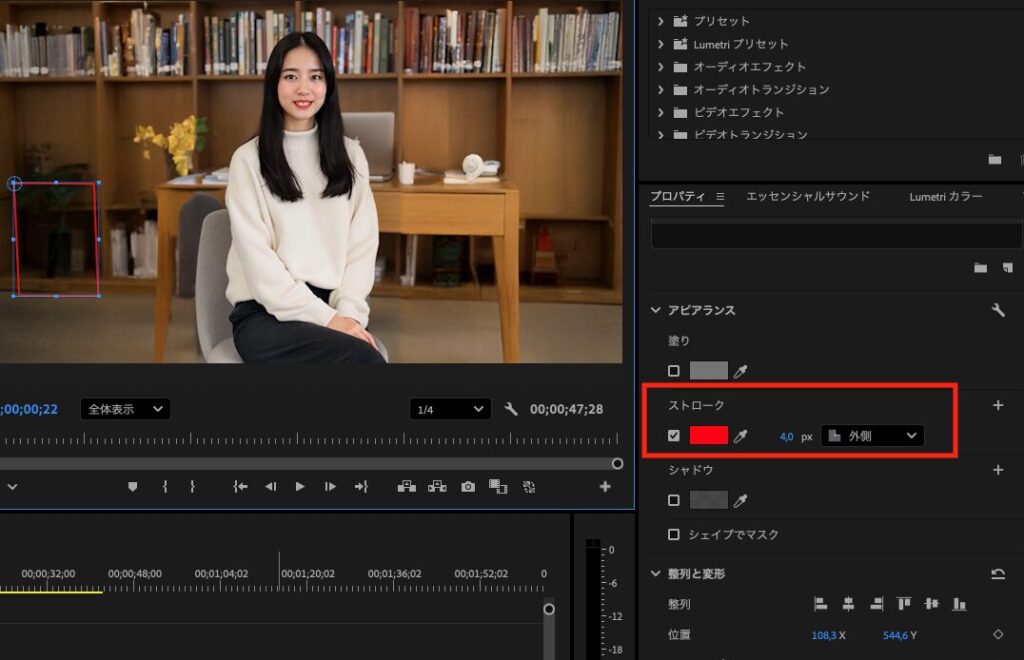Switch to the Lumetri カラー tab
The height and width of the screenshot is (660, 1024).
945,197
